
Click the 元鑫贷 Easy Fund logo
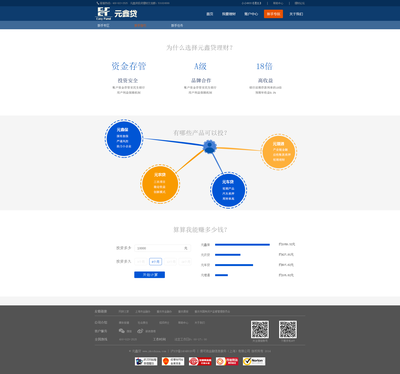point(116,13)
